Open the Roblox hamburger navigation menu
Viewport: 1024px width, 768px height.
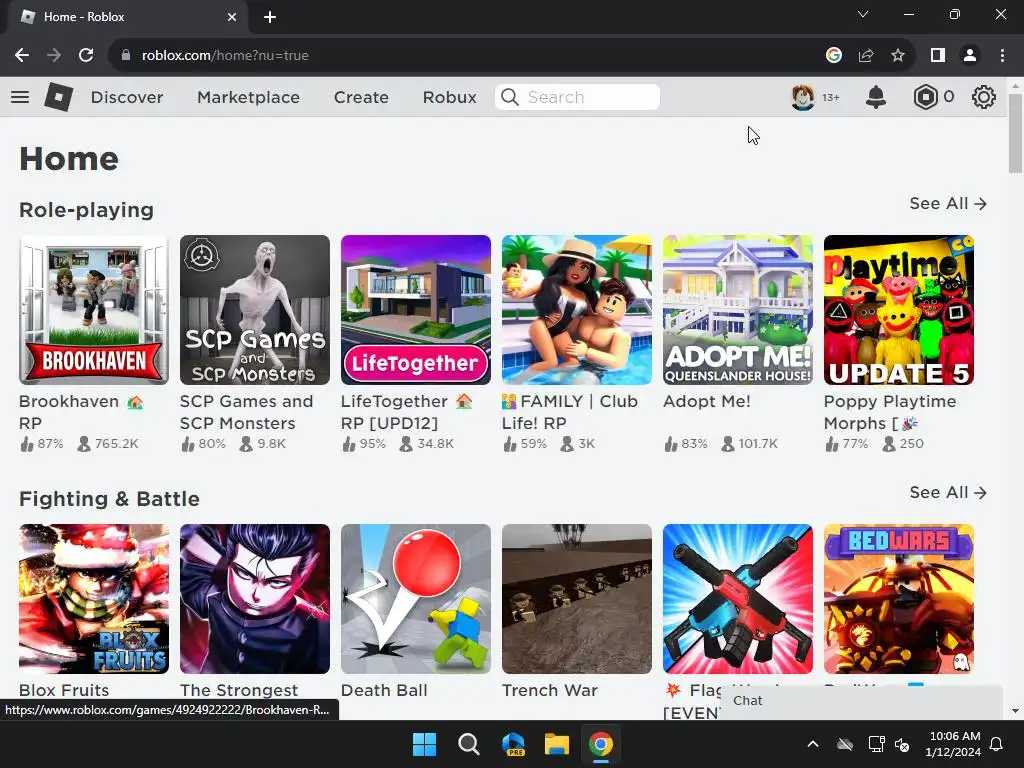(x=20, y=97)
